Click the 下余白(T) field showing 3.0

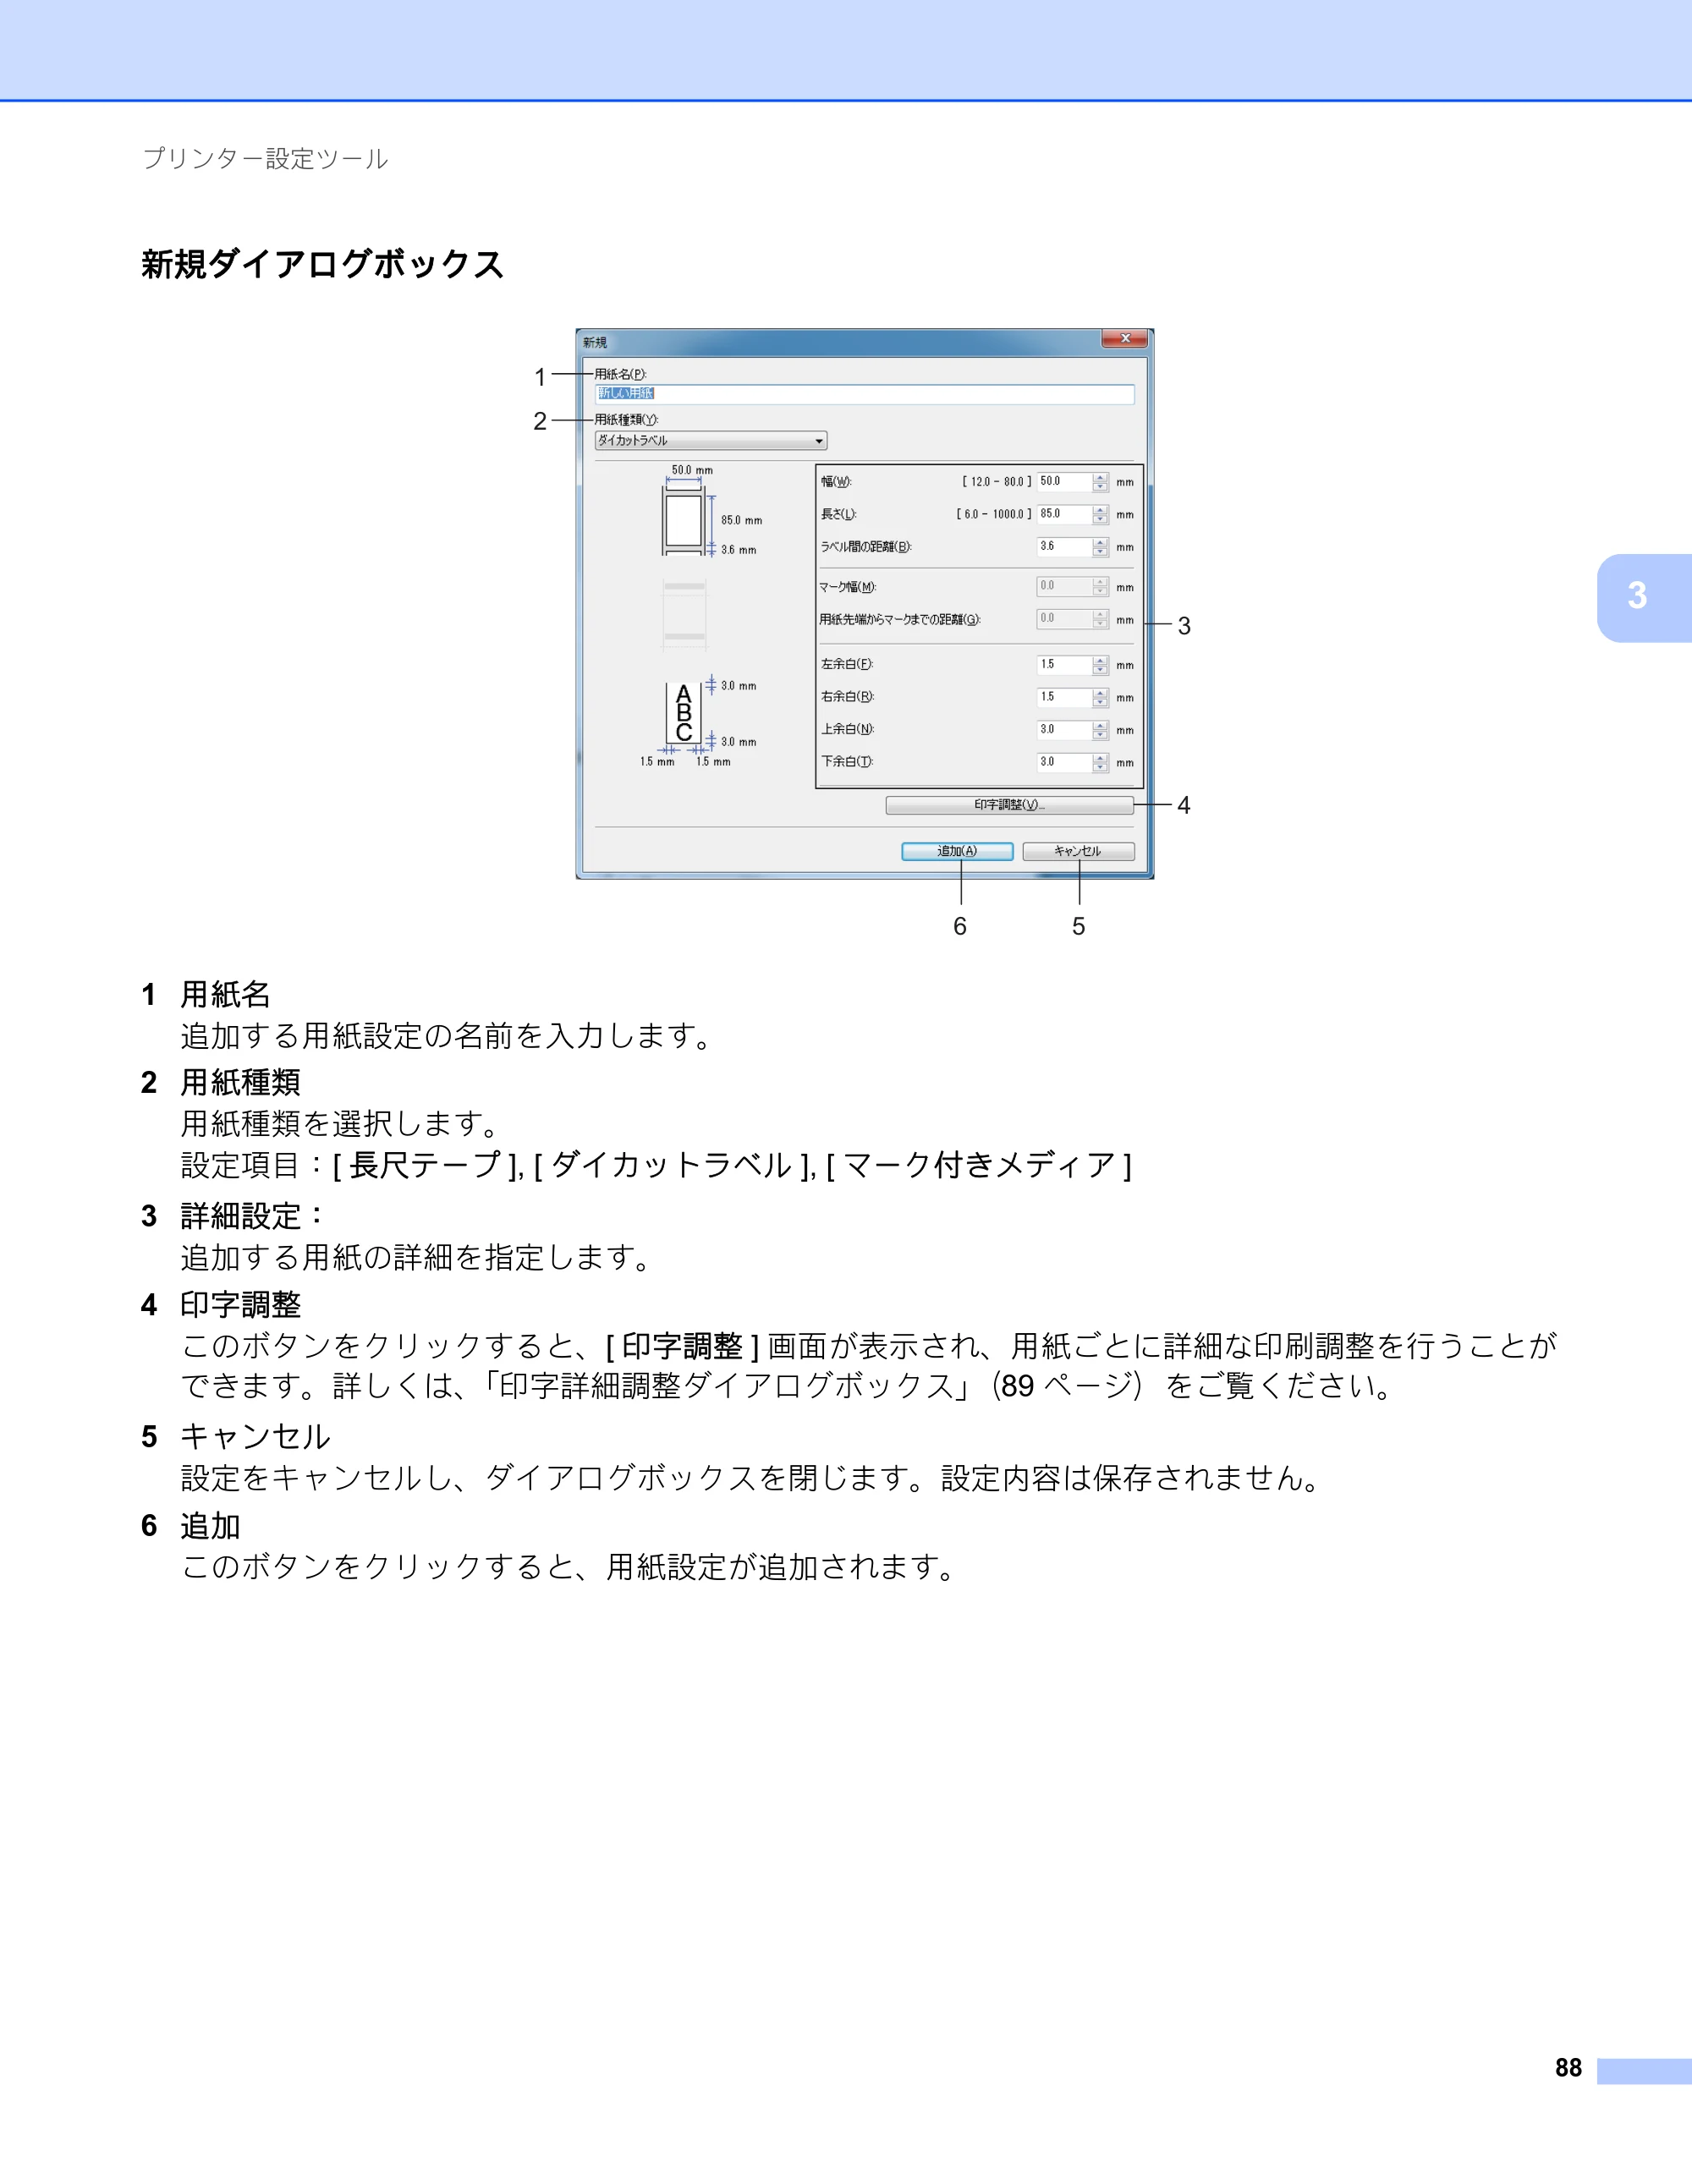pyautogui.click(x=1064, y=762)
